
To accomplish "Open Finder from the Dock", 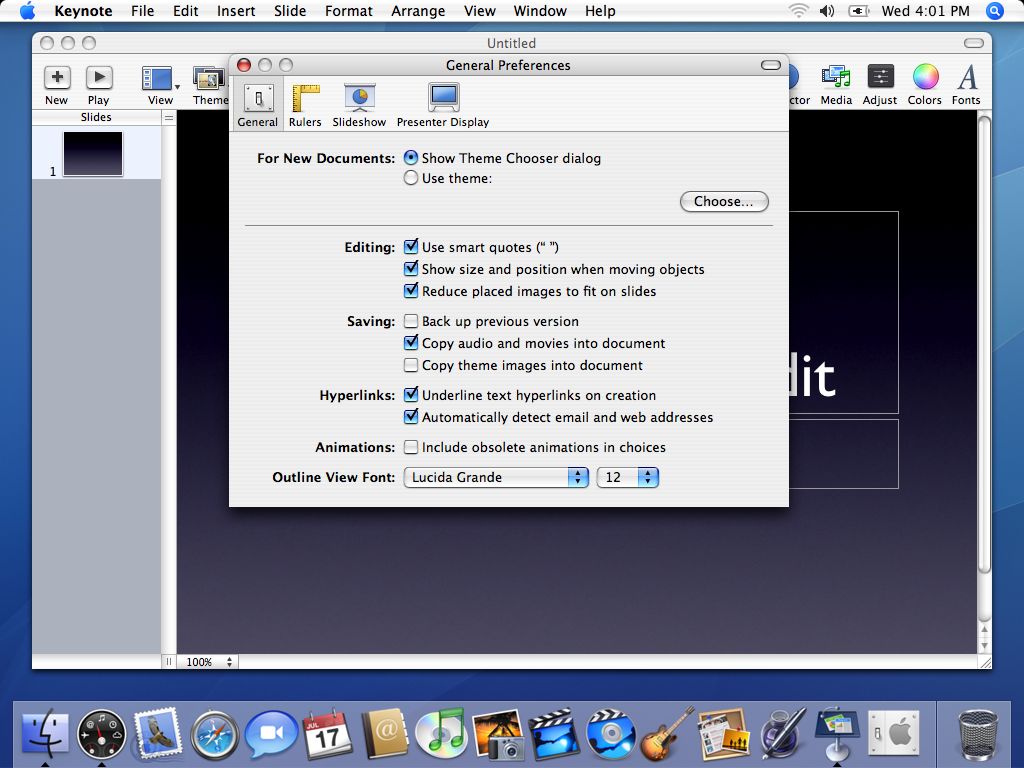I will pyautogui.click(x=44, y=735).
